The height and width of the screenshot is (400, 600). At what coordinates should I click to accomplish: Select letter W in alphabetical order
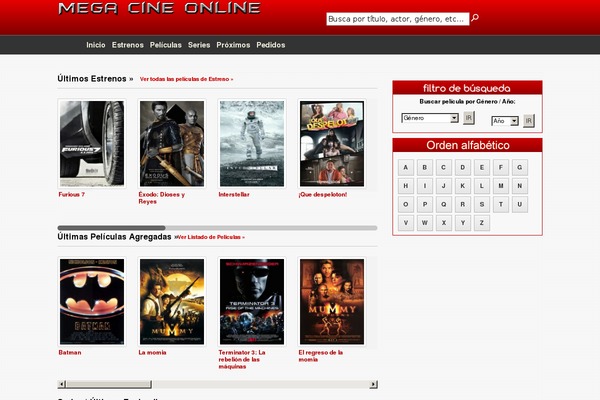pyautogui.click(x=425, y=223)
